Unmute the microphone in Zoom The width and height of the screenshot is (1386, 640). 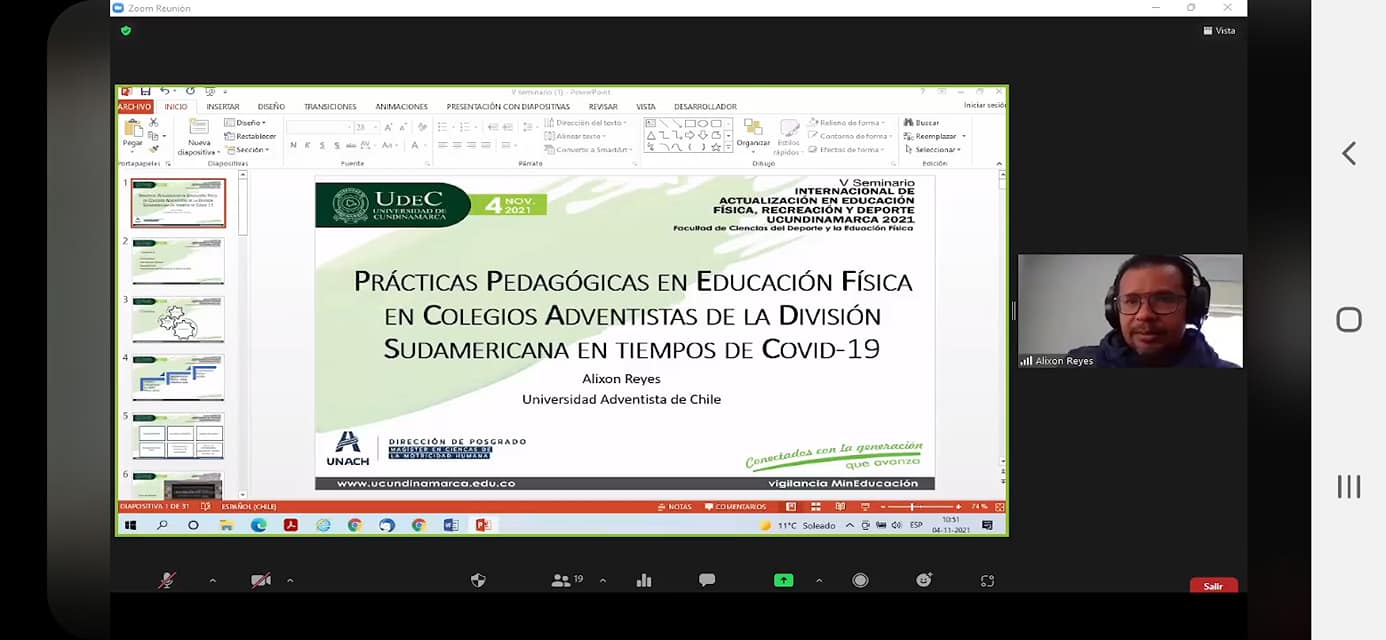pyautogui.click(x=166, y=580)
